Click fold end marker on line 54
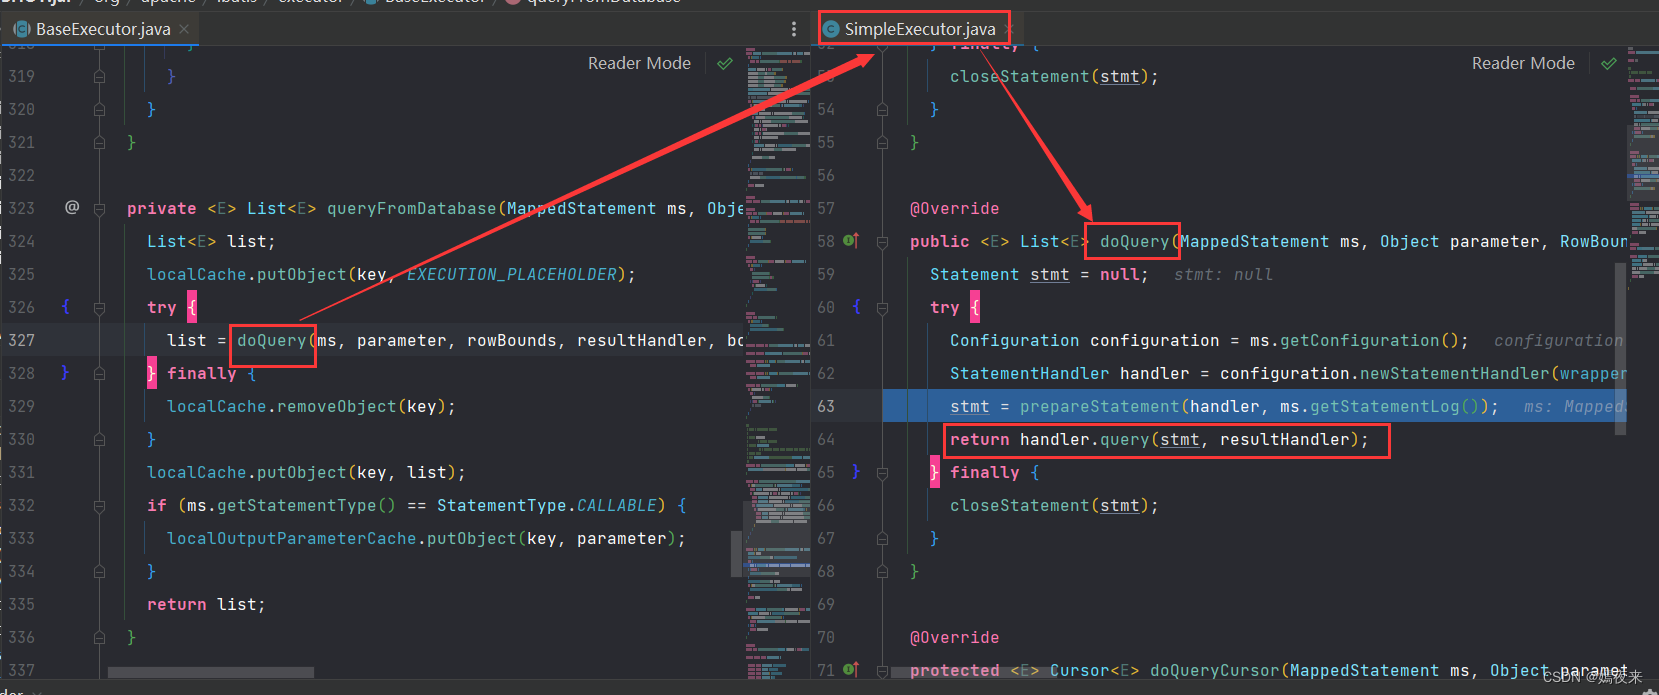1659x695 pixels. tap(882, 109)
